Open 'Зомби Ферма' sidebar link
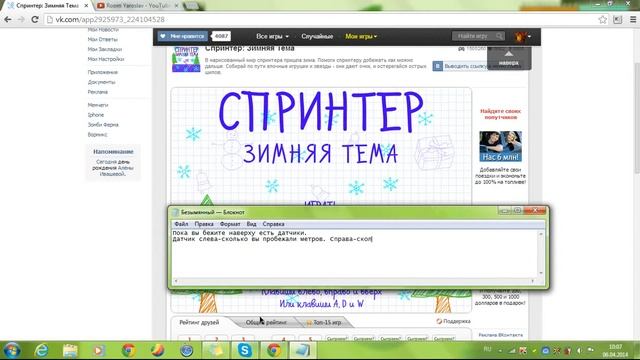The image size is (640, 360). pos(103,124)
